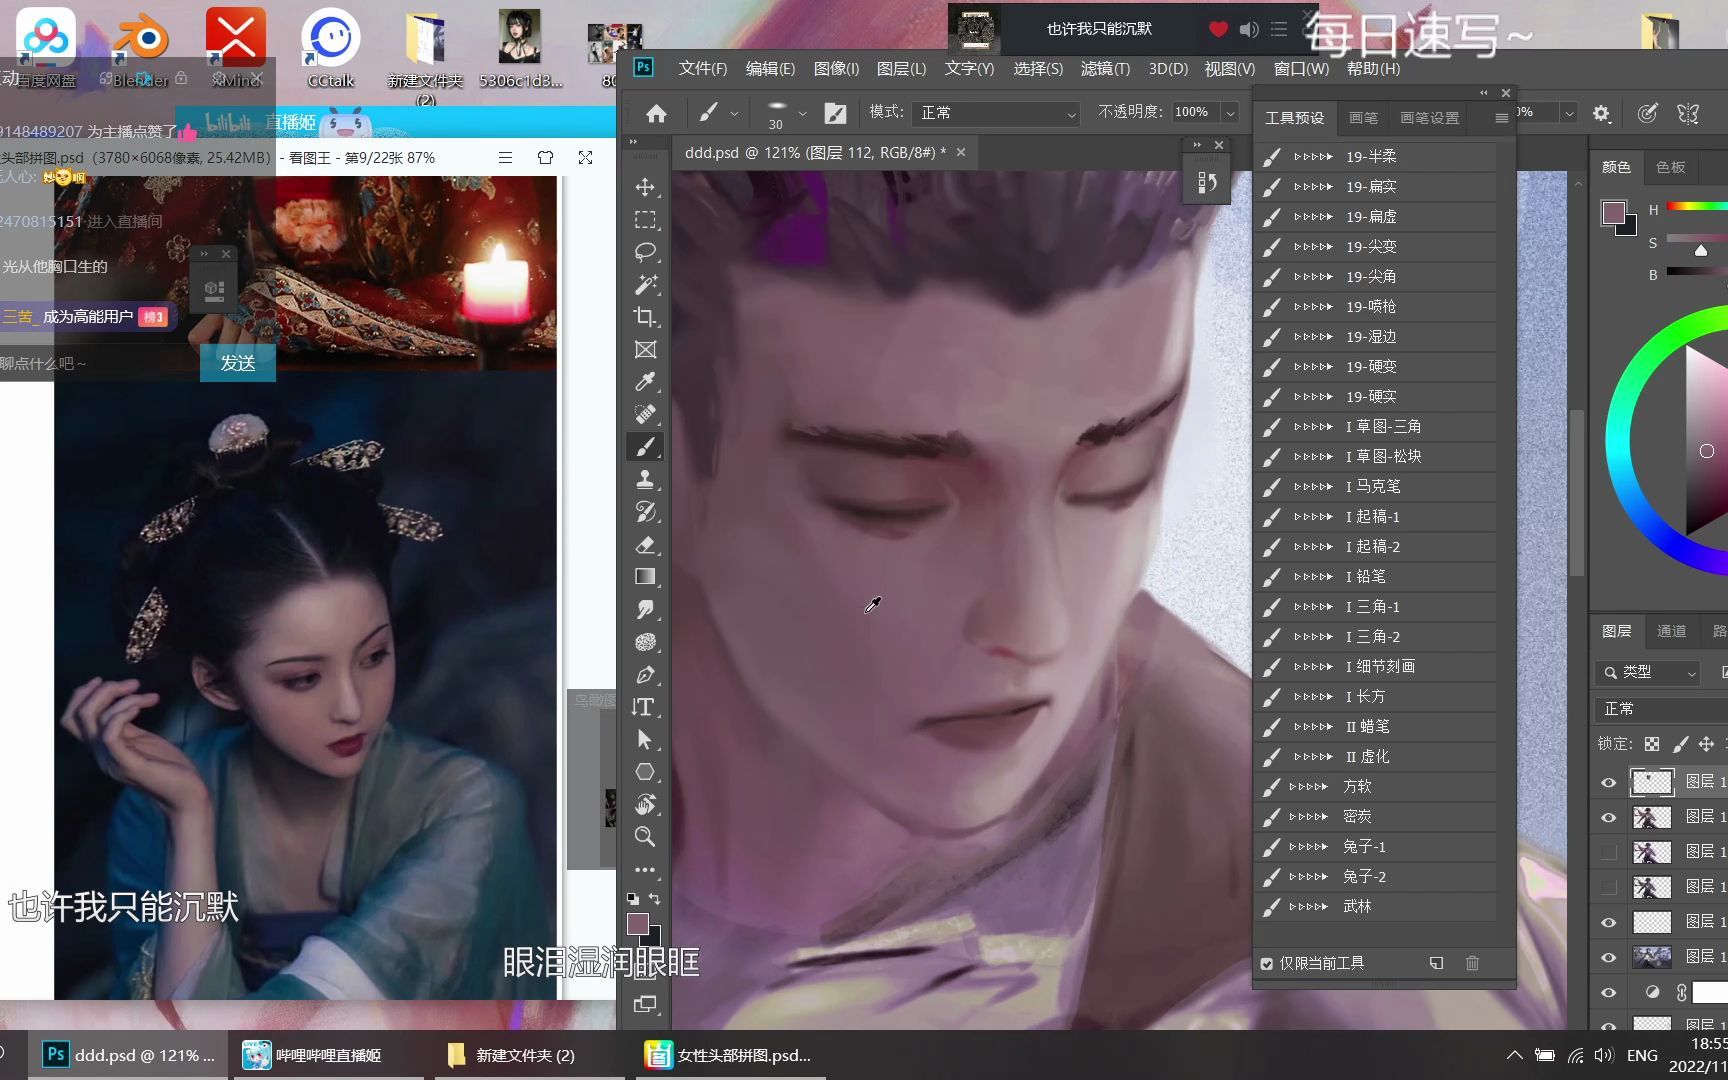Click the foreground swatch in color panel
The height and width of the screenshot is (1080, 1728).
tap(1613, 212)
